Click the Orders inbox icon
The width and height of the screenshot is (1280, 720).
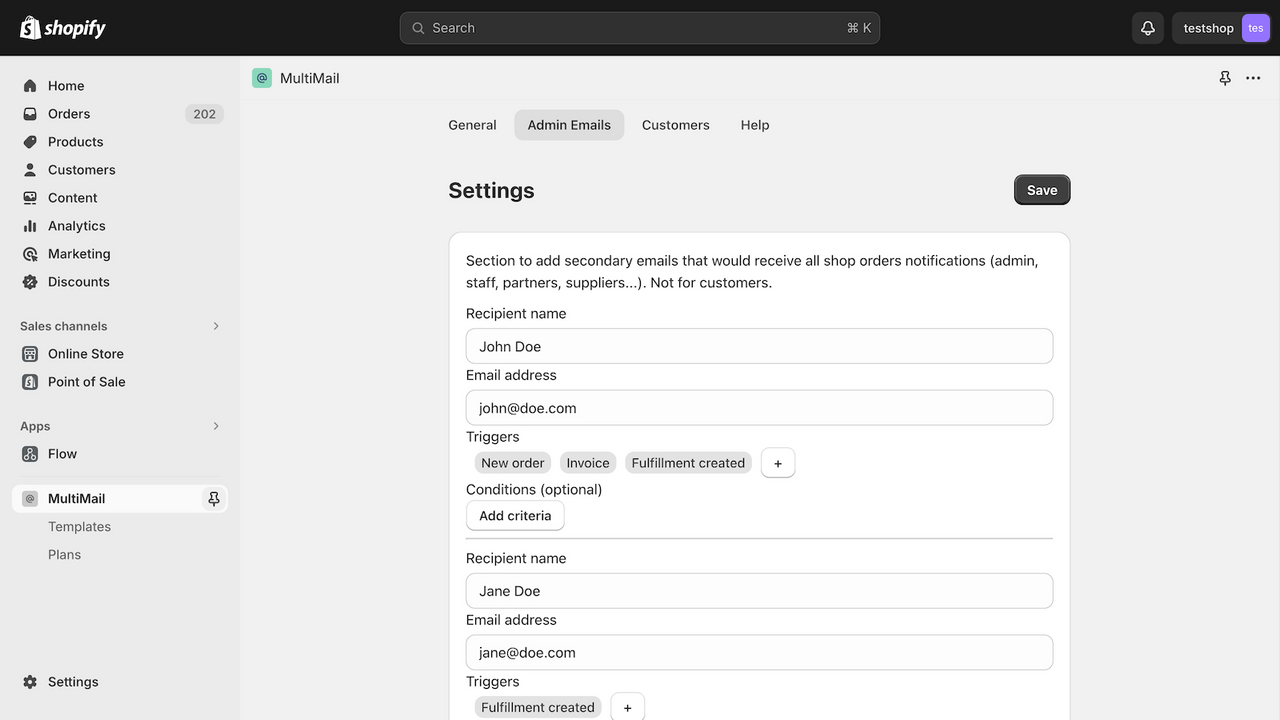coord(30,114)
